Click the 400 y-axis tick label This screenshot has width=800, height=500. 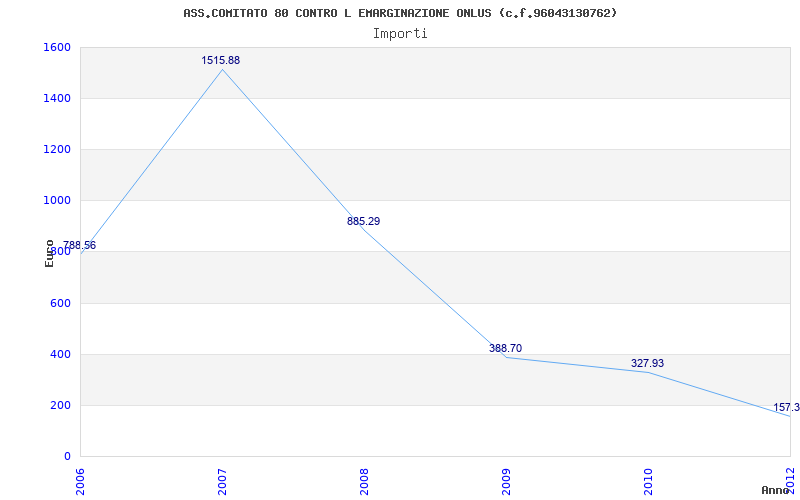59,354
